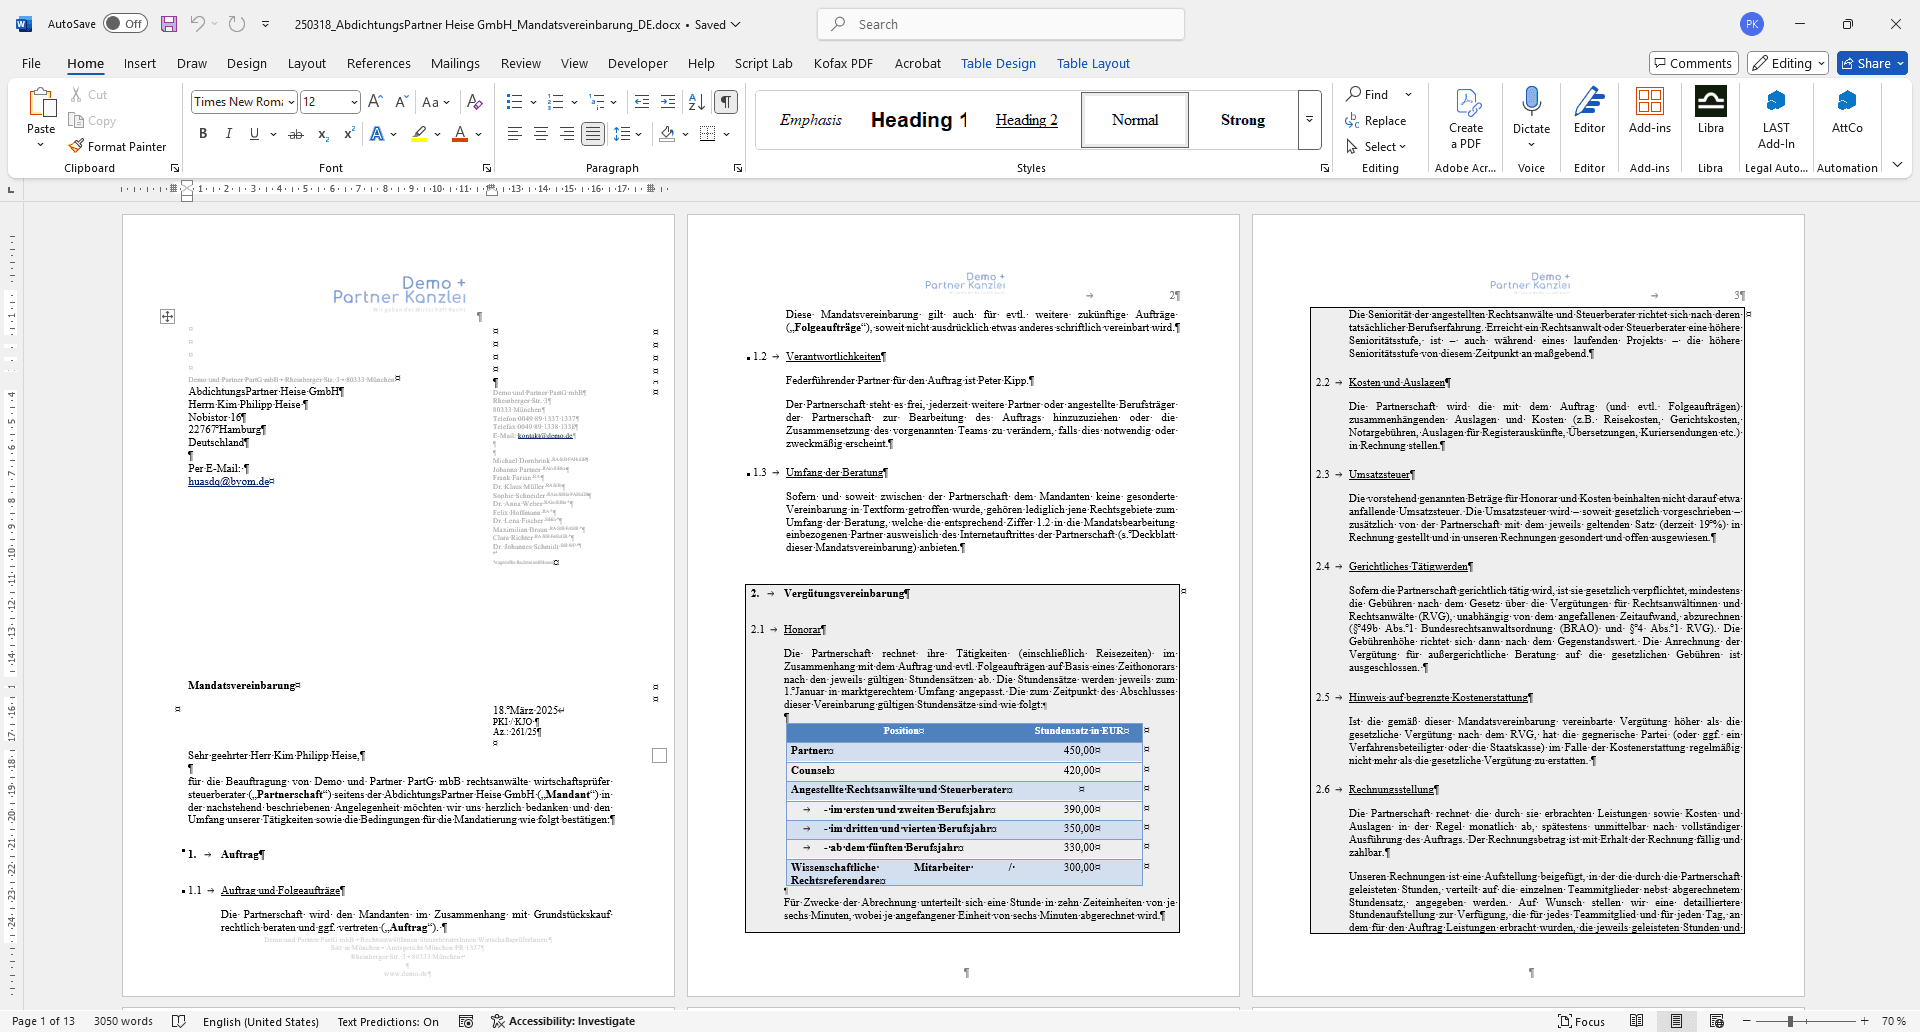Image resolution: width=1920 pixels, height=1032 pixels.
Task: Click the Add-ins grid icon
Action: coord(1649,102)
